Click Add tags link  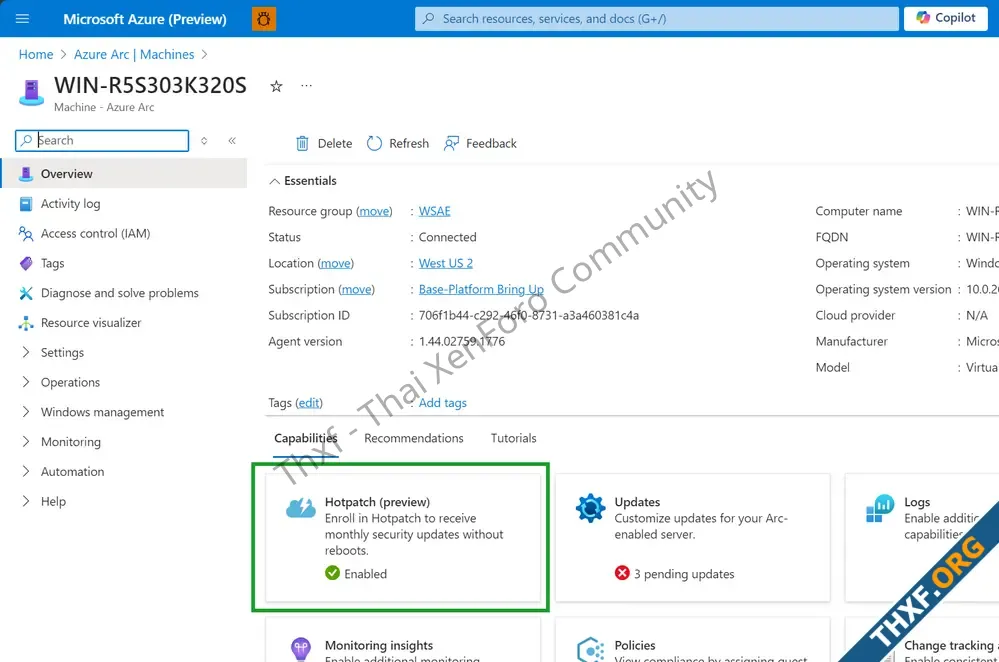(x=442, y=403)
